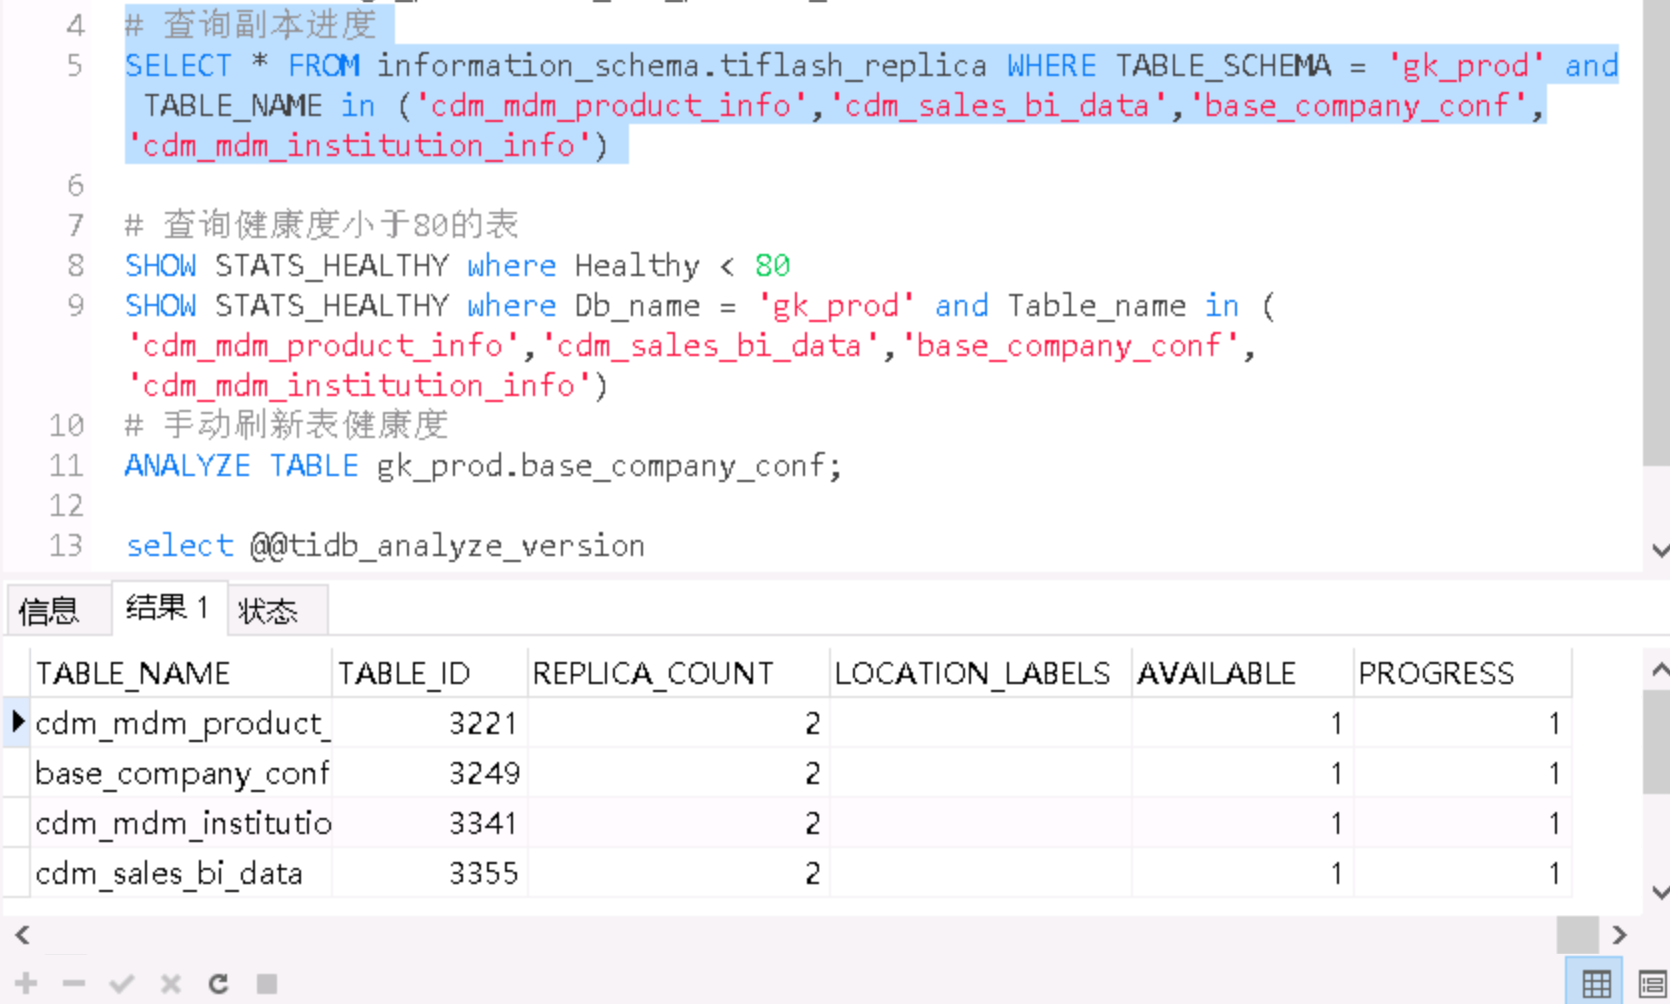
Task: Click line number 11 in the gutter
Action: pos(66,466)
